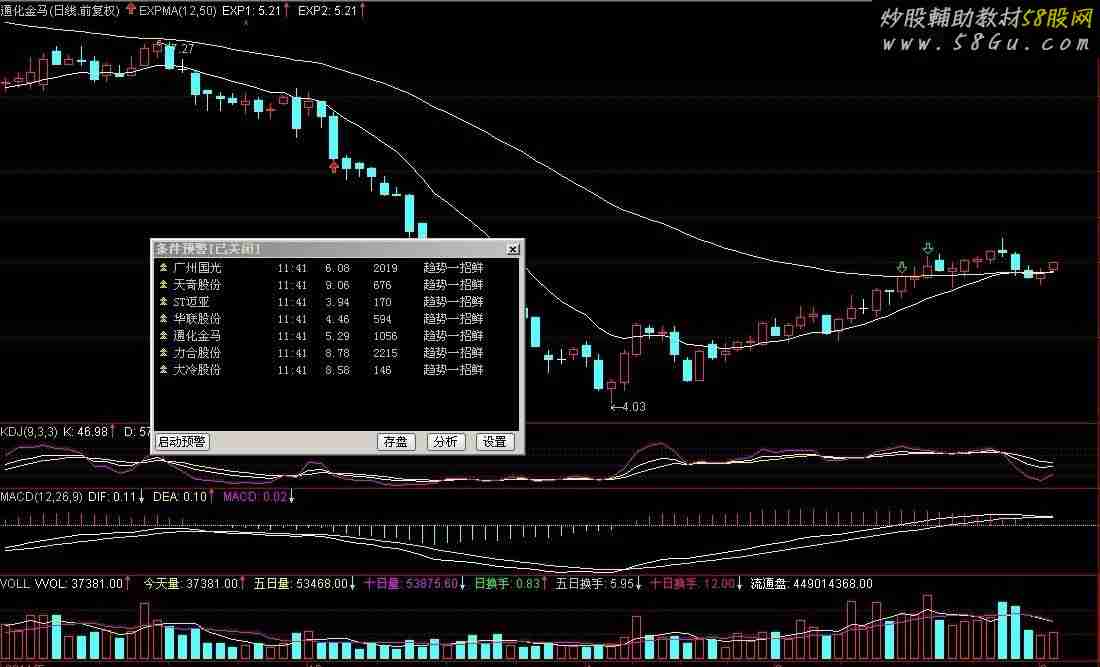Click the 五日量: 53468.00 readout
Image resolution: width=1100 pixels, height=667 pixels.
(x=300, y=584)
